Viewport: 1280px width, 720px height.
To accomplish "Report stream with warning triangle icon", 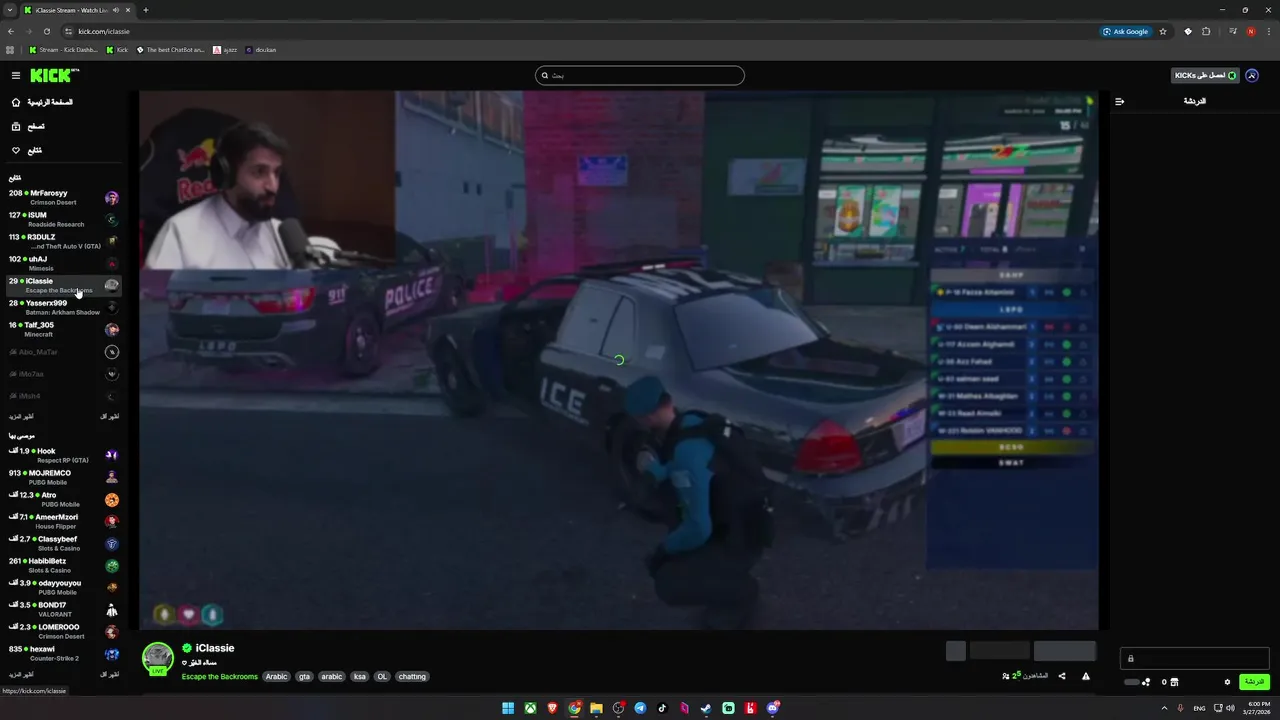I will pyautogui.click(x=1086, y=676).
